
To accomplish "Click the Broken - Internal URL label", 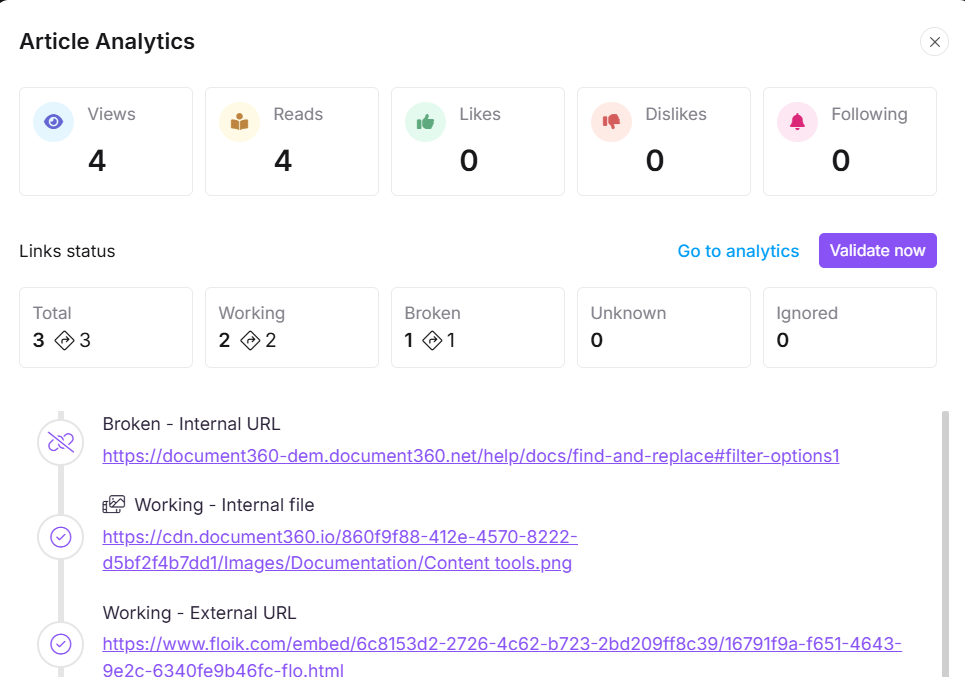I will (x=191, y=424).
